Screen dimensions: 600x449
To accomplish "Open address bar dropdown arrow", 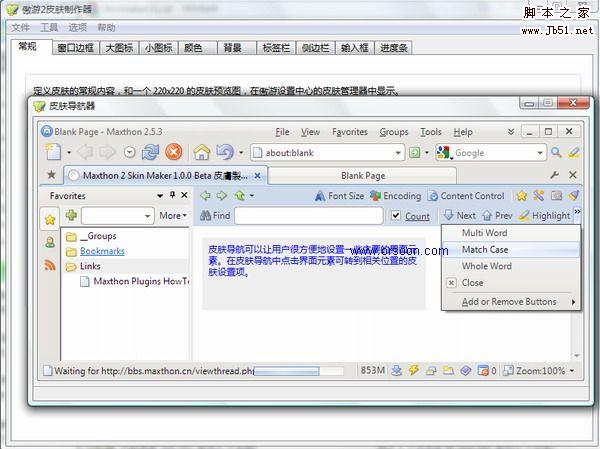I will 398,153.
